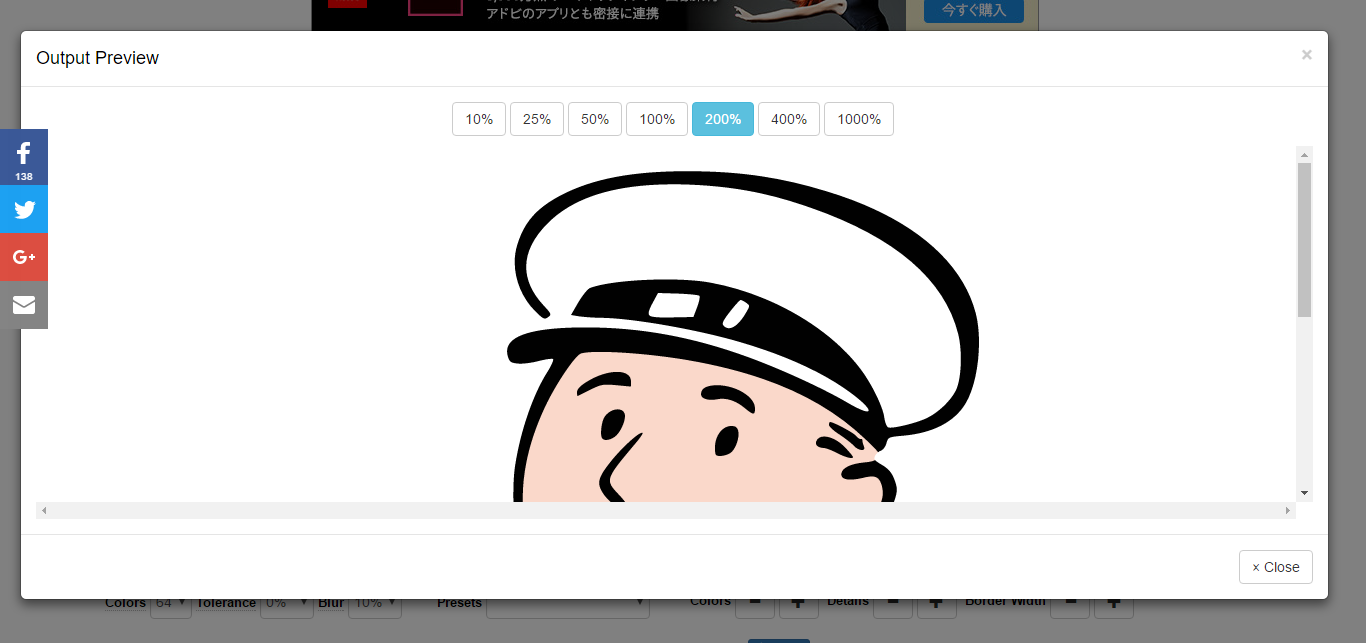Zoom the preview to 1000%
Image resolution: width=1366 pixels, height=643 pixels.
859,119
